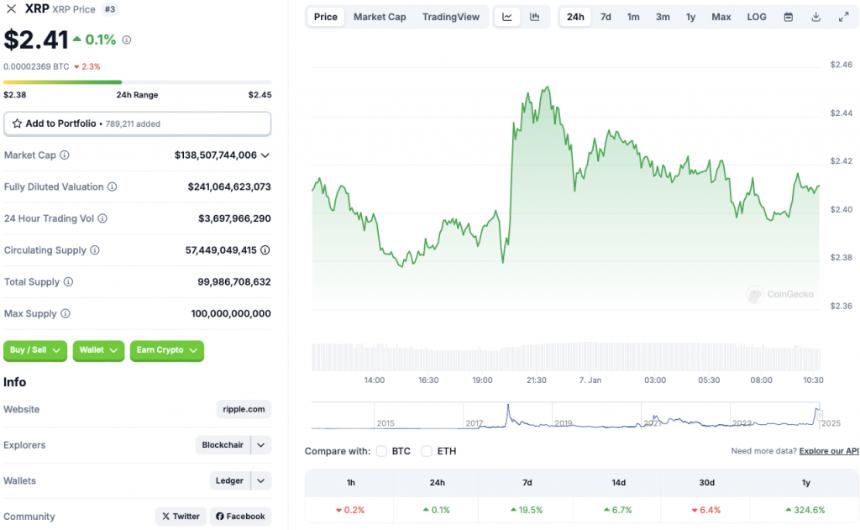The image size is (860, 530).
Task: Expand Market Cap chevron dropdown
Action: 265,155
